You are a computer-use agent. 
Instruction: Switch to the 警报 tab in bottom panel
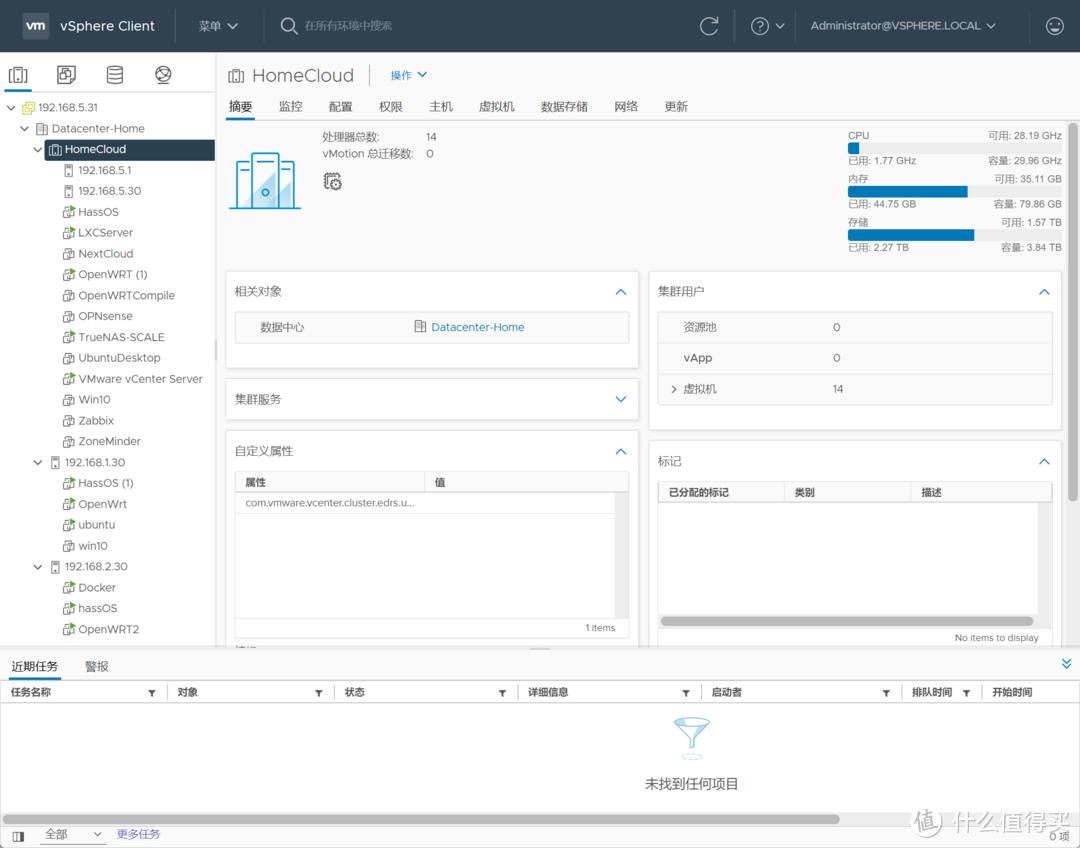point(97,666)
